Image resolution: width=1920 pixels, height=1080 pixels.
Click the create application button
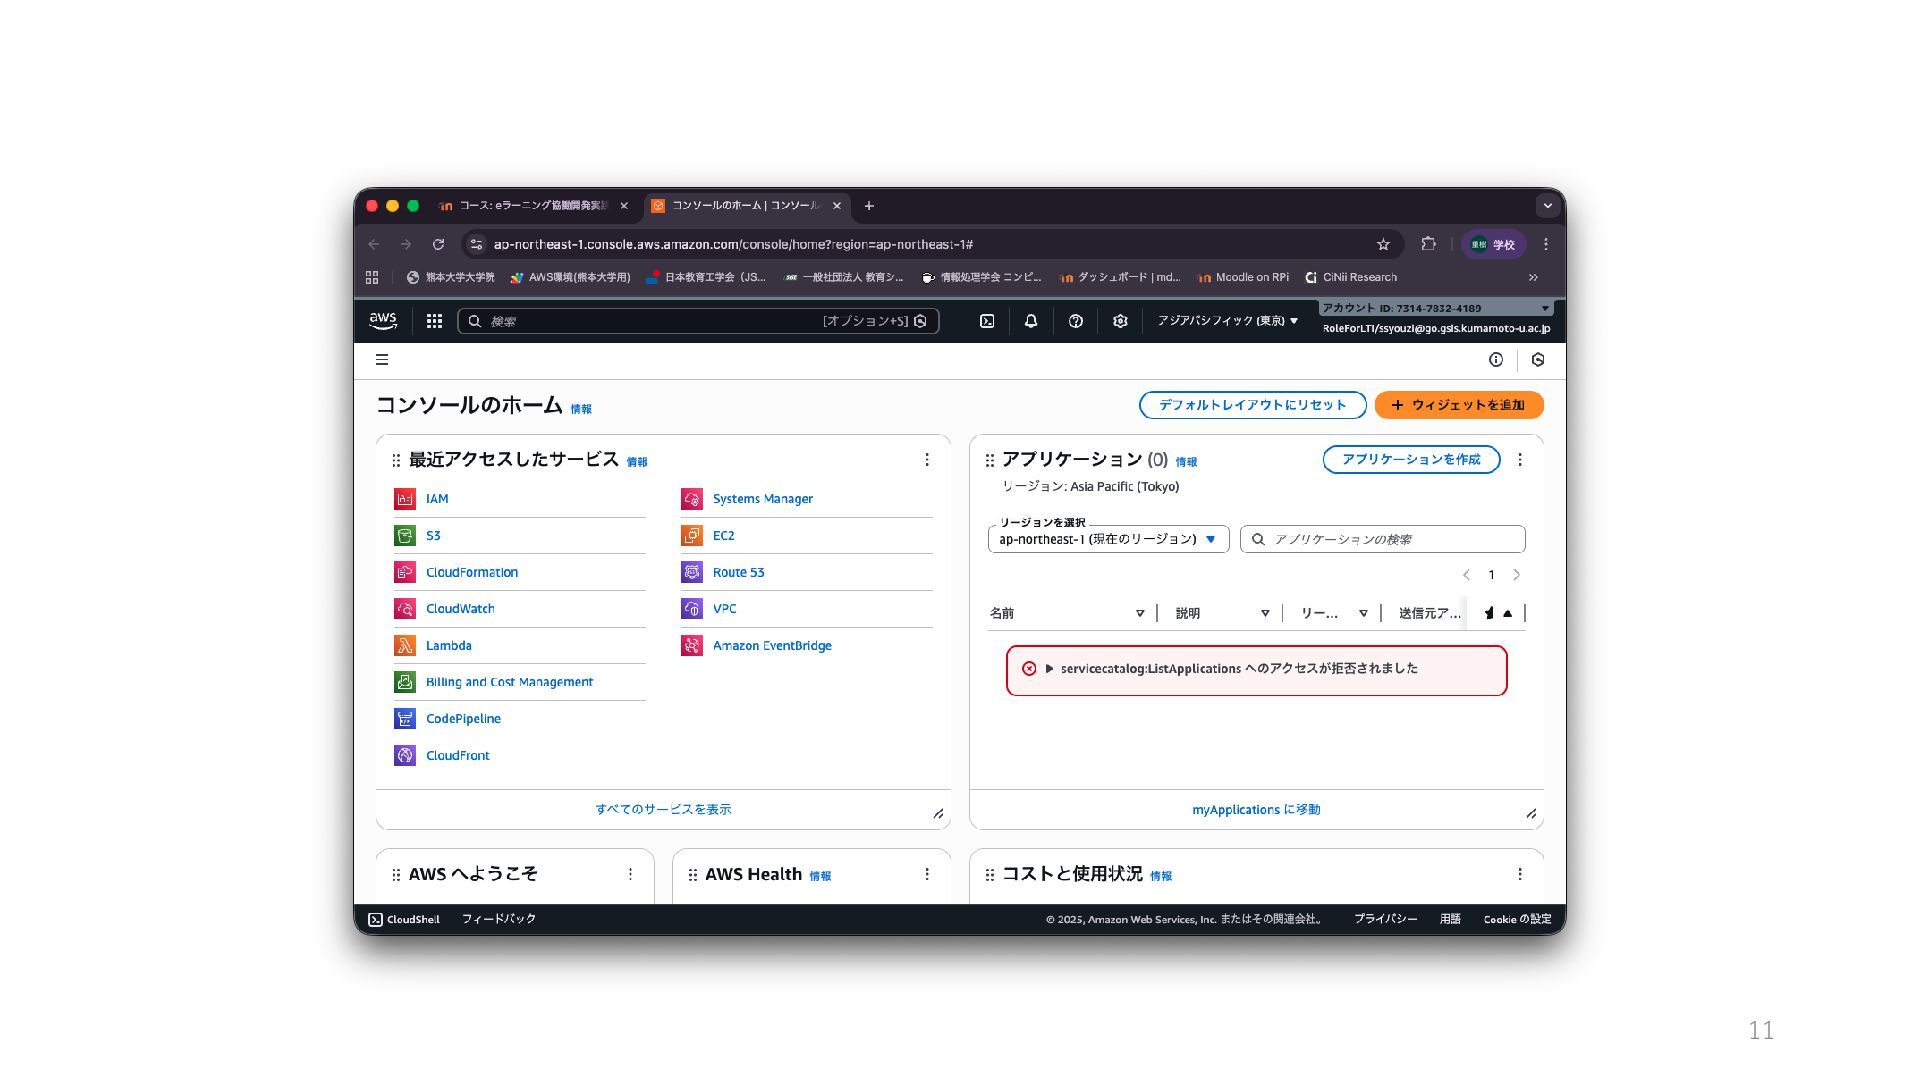1410,460
